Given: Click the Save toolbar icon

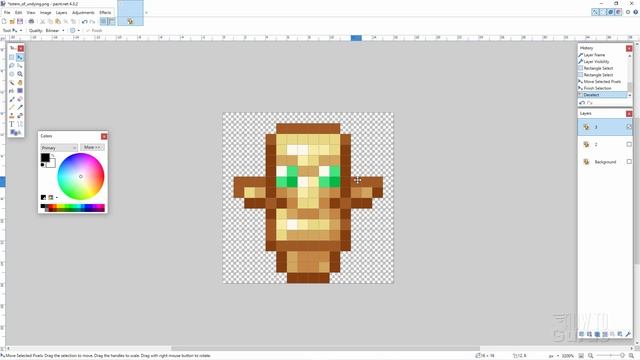Looking at the screenshot, I should [x=20, y=21].
